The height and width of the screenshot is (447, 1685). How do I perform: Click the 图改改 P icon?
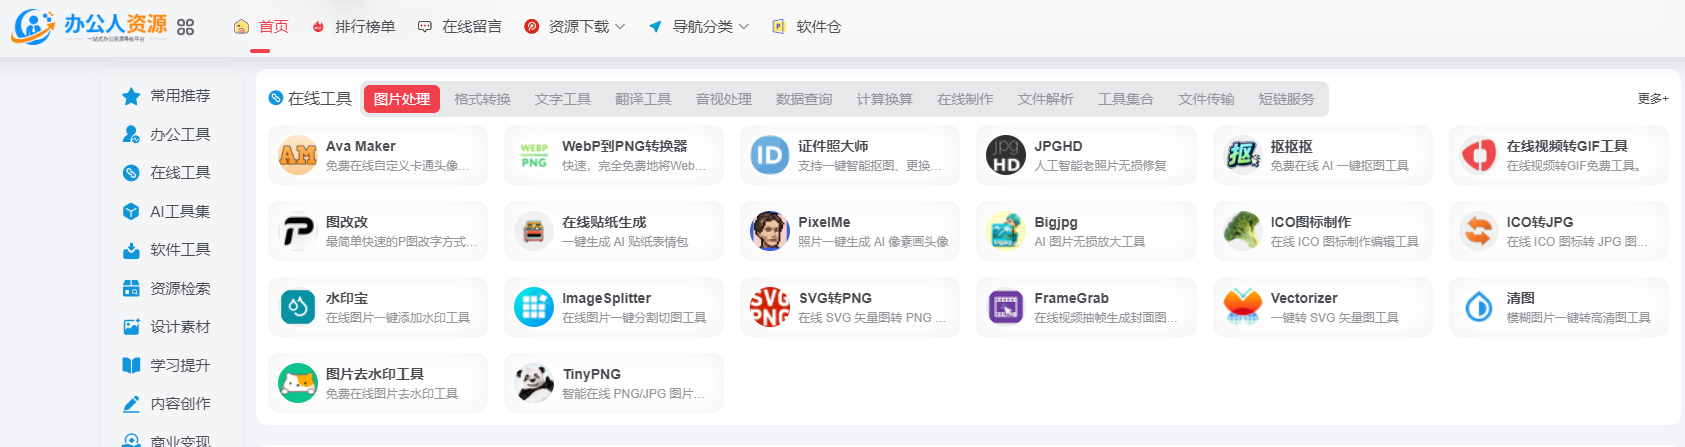click(298, 231)
